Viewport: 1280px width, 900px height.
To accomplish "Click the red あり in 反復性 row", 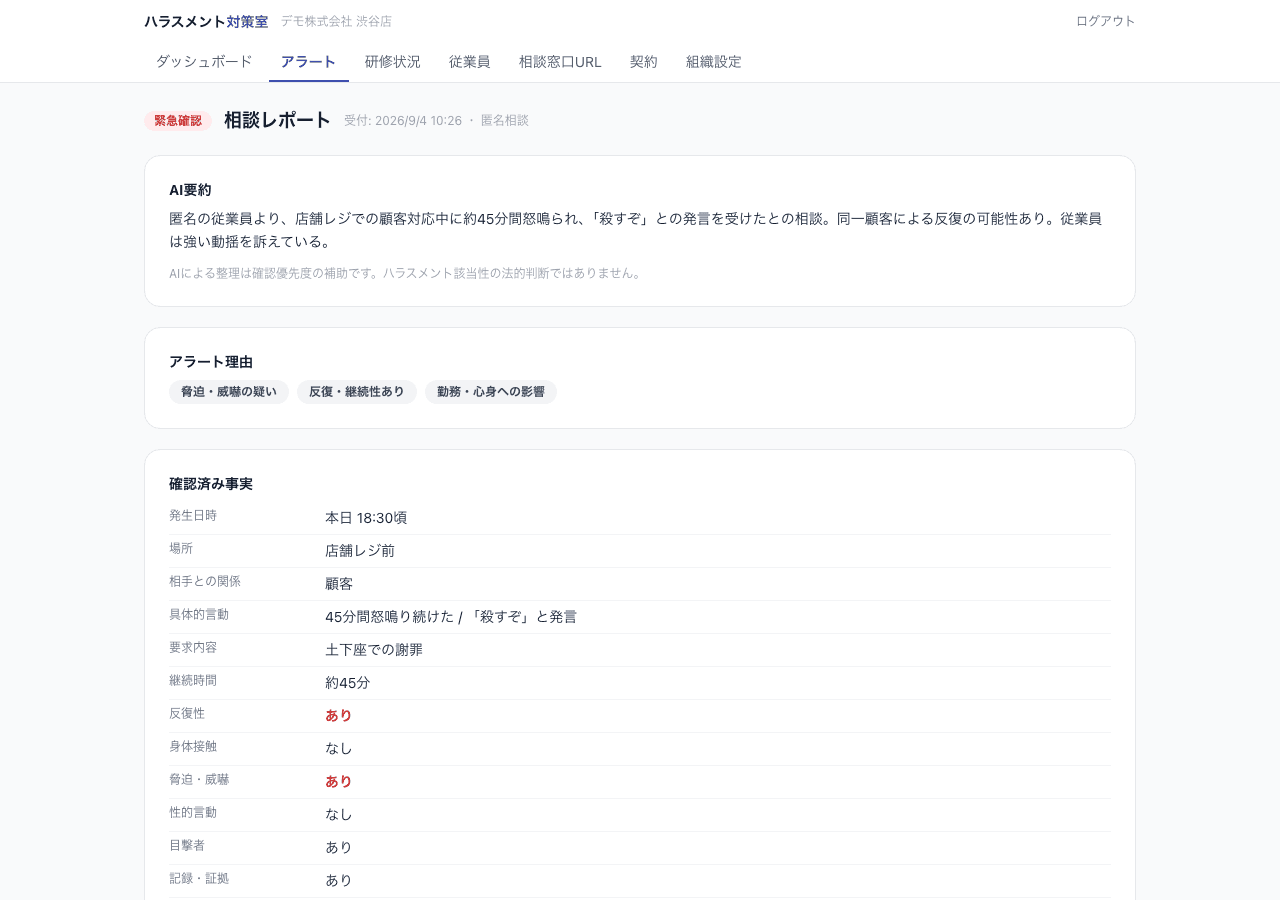I will point(339,716).
